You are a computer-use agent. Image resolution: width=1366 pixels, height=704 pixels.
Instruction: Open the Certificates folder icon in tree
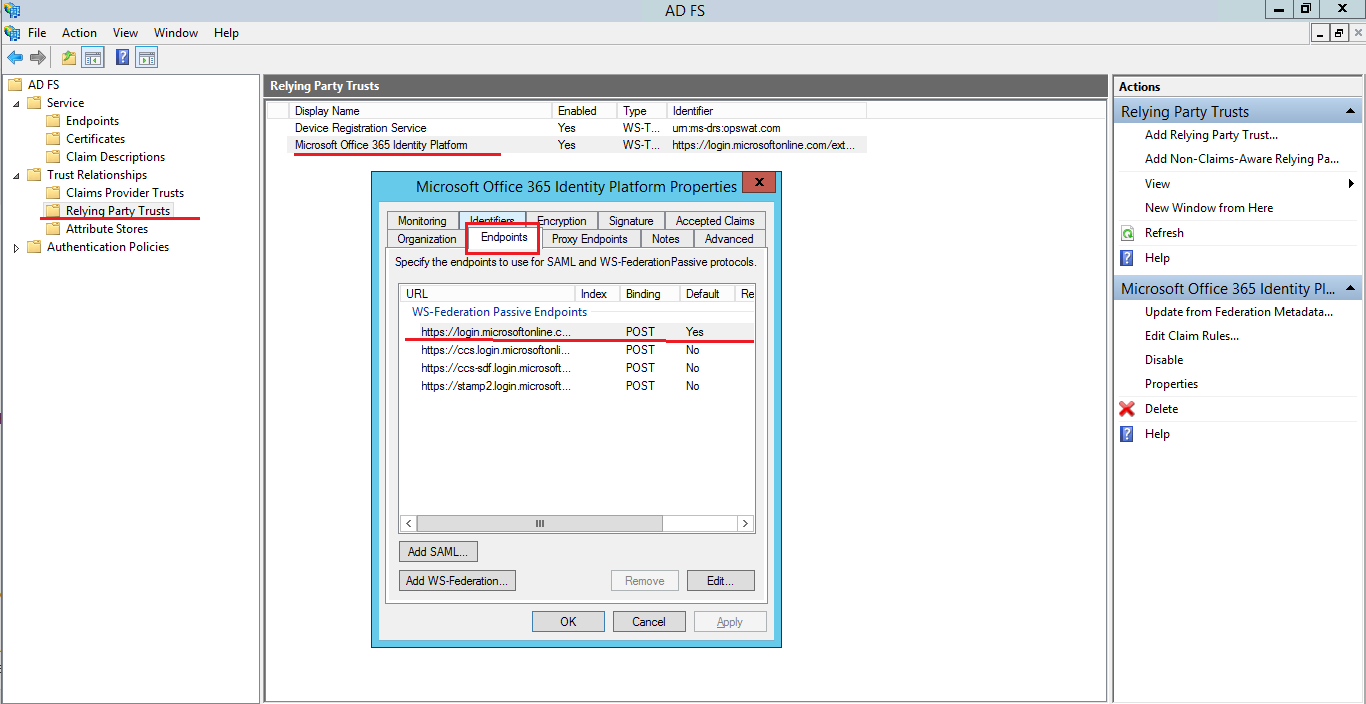53,139
